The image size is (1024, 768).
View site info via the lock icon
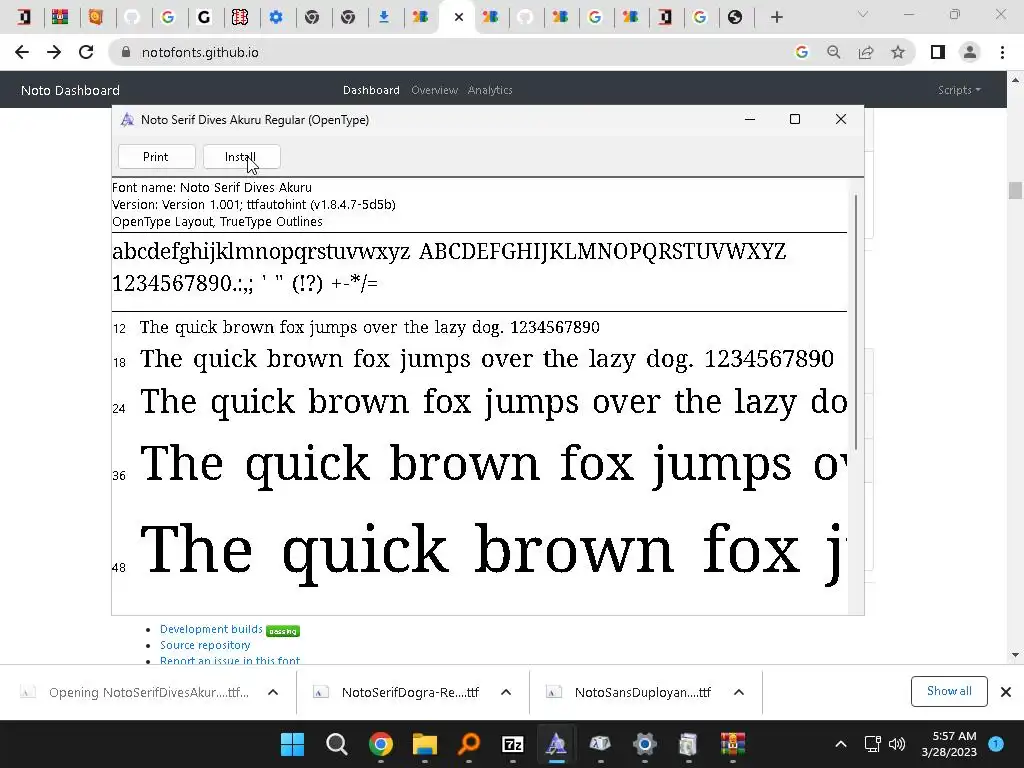pos(126,52)
